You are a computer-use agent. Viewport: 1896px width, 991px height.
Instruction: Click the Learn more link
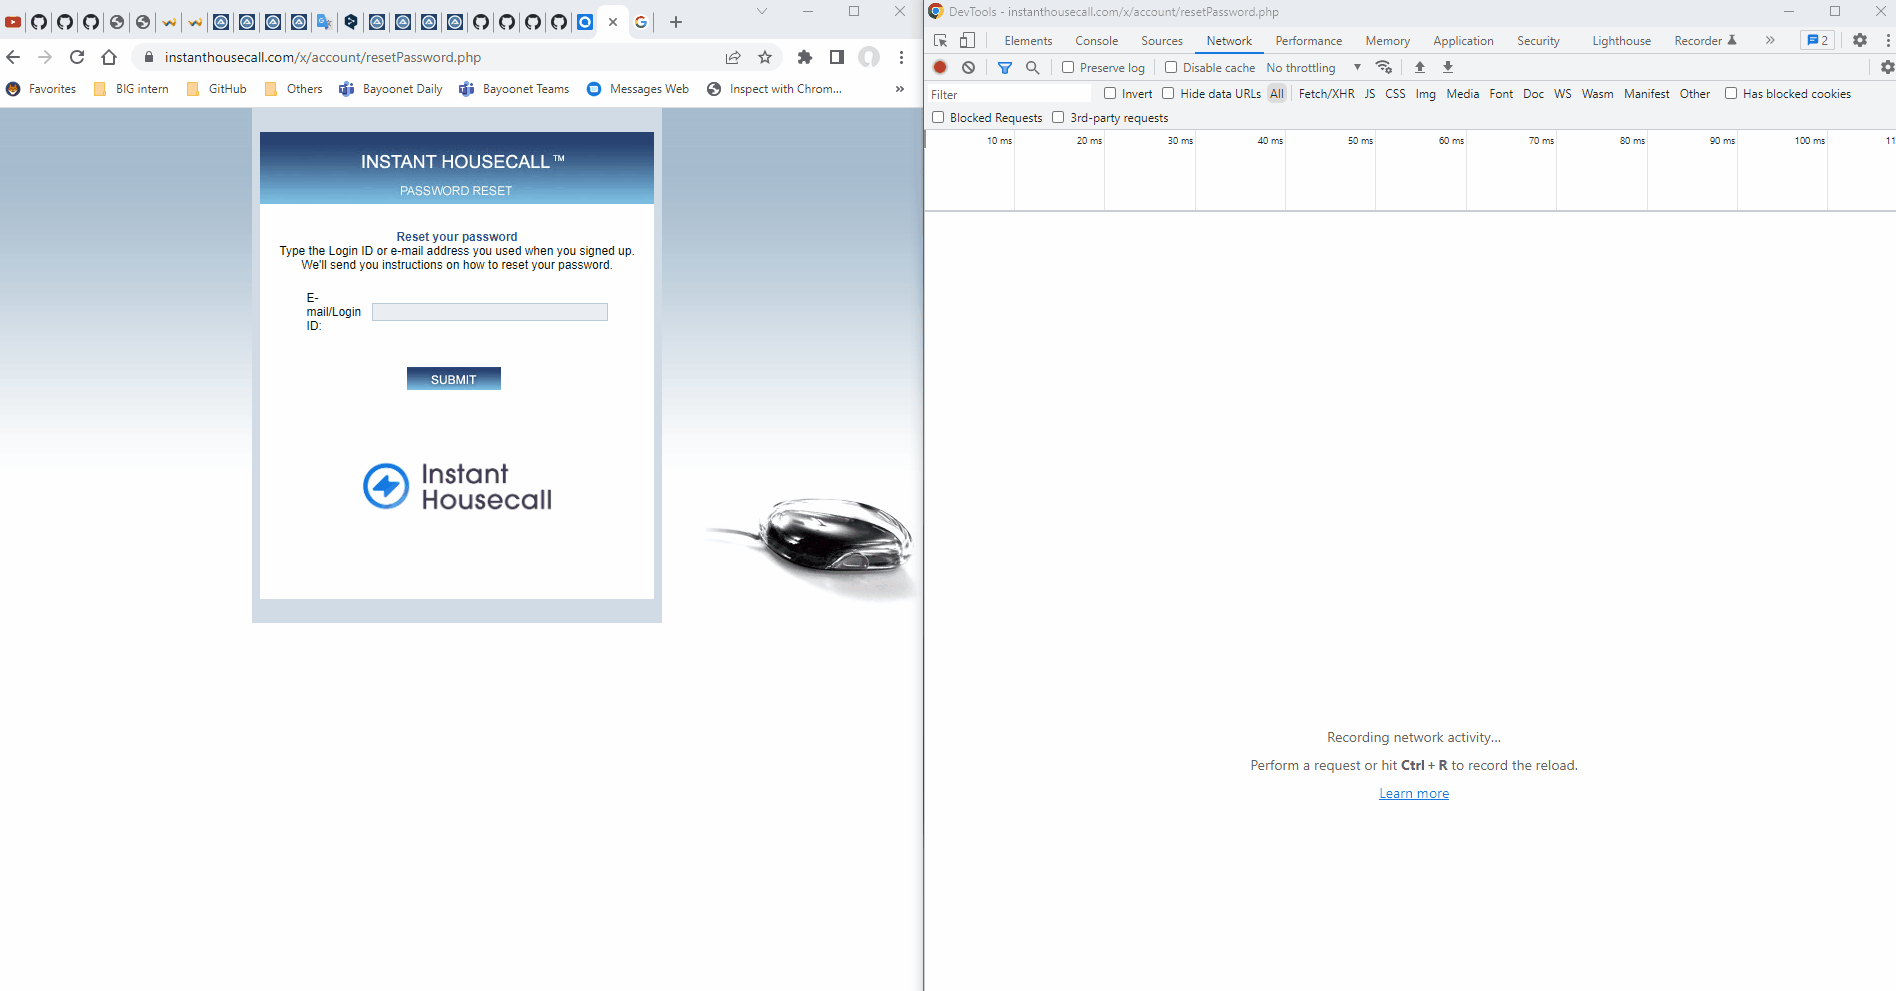[x=1413, y=792]
